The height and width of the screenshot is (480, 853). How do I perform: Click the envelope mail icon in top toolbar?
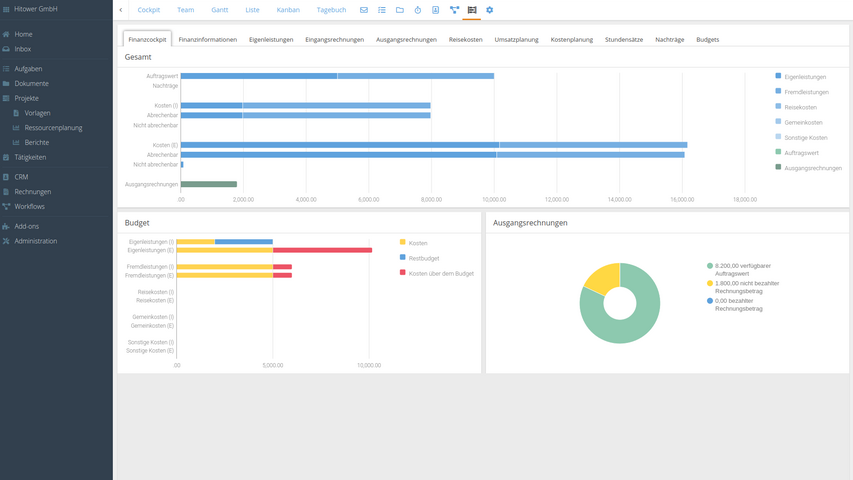[x=364, y=10]
